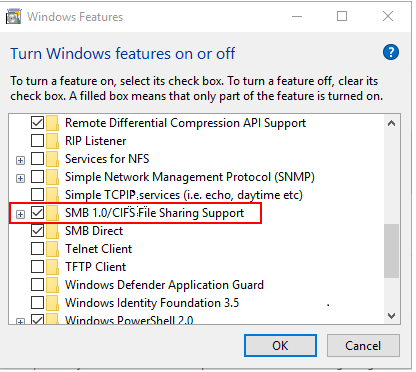
Task: Select the Windows PowerShell 2.0 entry
Action: [129, 320]
